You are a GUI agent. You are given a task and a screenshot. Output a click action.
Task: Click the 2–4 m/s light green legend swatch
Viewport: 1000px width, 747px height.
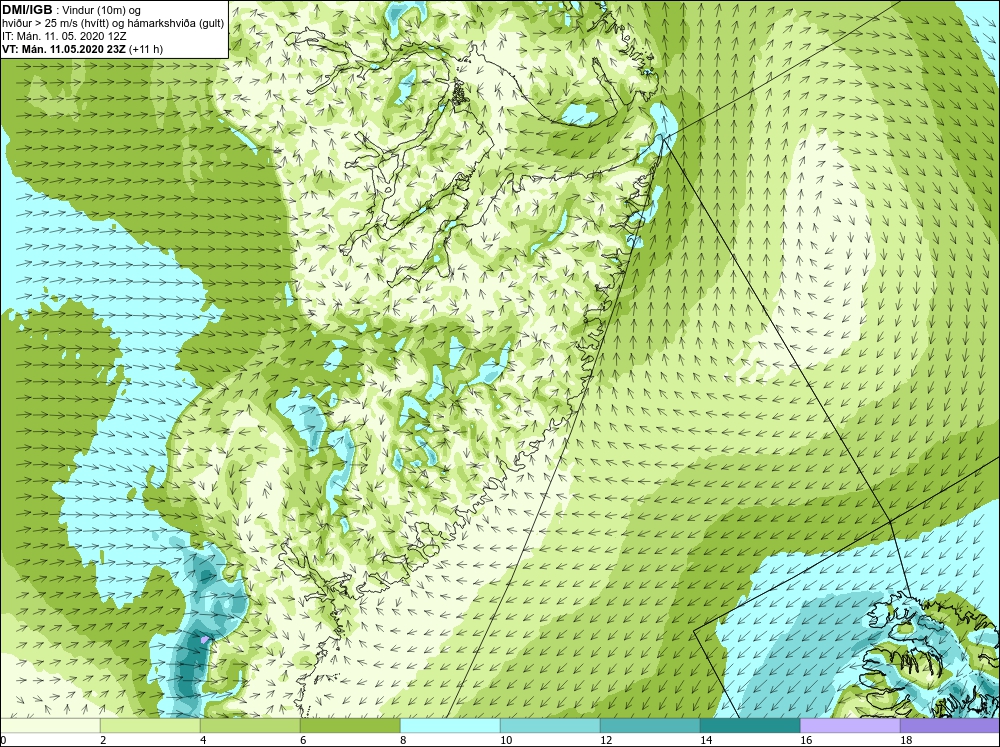(x=150, y=726)
